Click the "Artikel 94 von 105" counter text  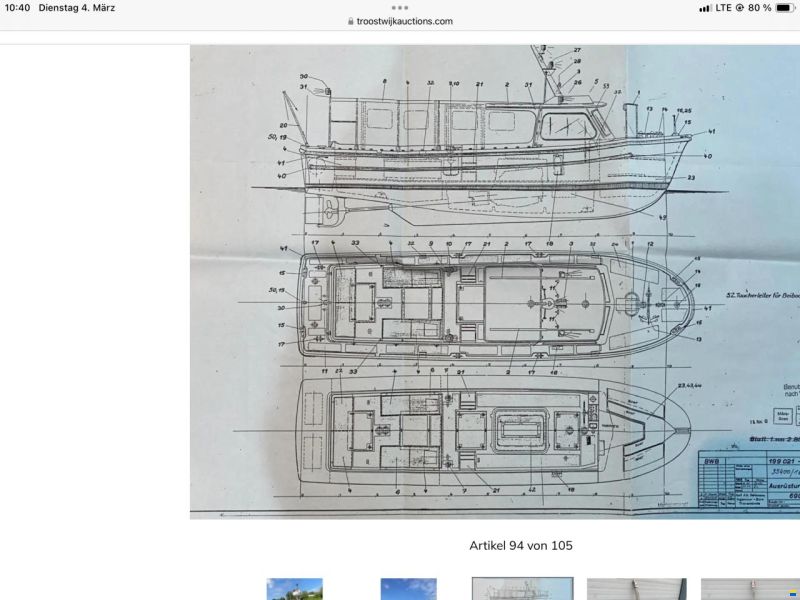pyautogui.click(x=521, y=545)
